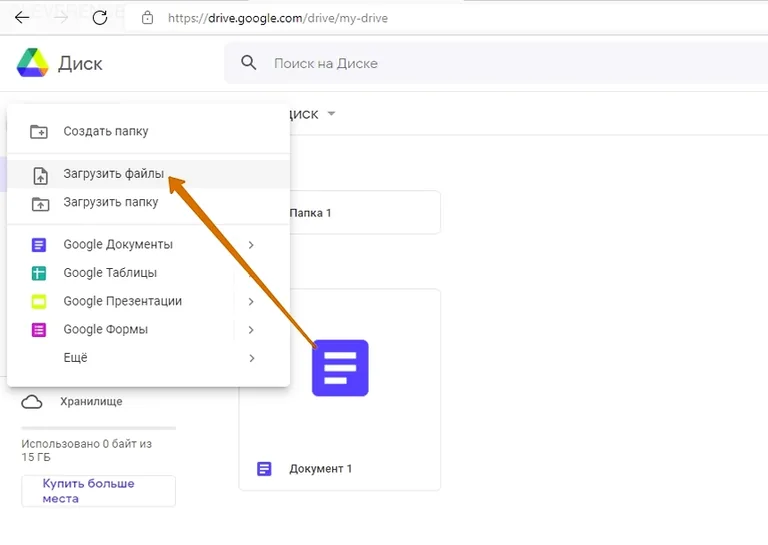Screen dimensions: 768x545
Task: Click the Документ 1 file name
Action: click(x=320, y=469)
